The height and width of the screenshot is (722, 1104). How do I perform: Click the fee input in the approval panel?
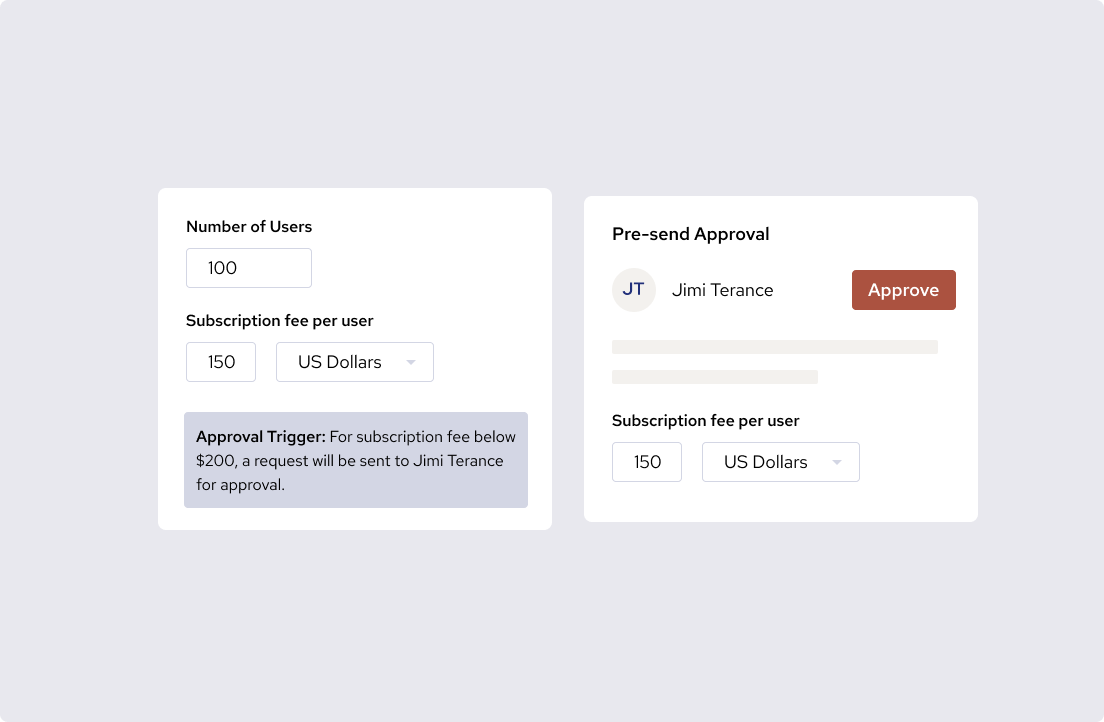(x=646, y=462)
